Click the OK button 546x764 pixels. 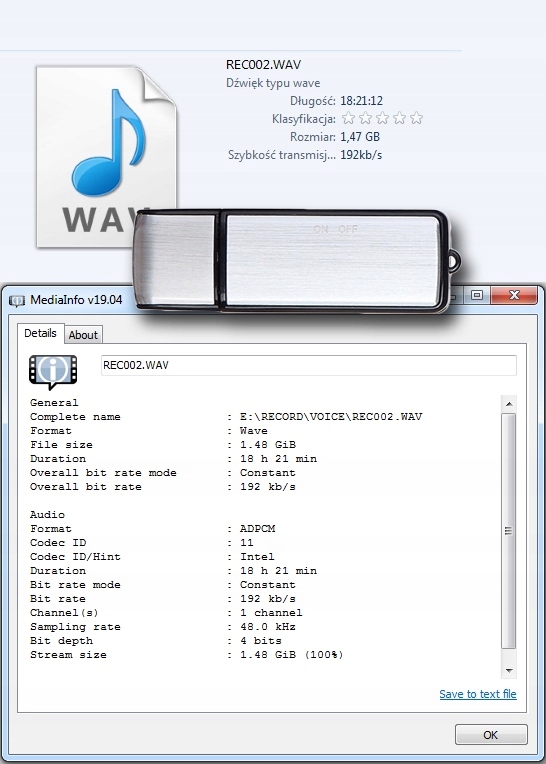pyautogui.click(x=491, y=734)
